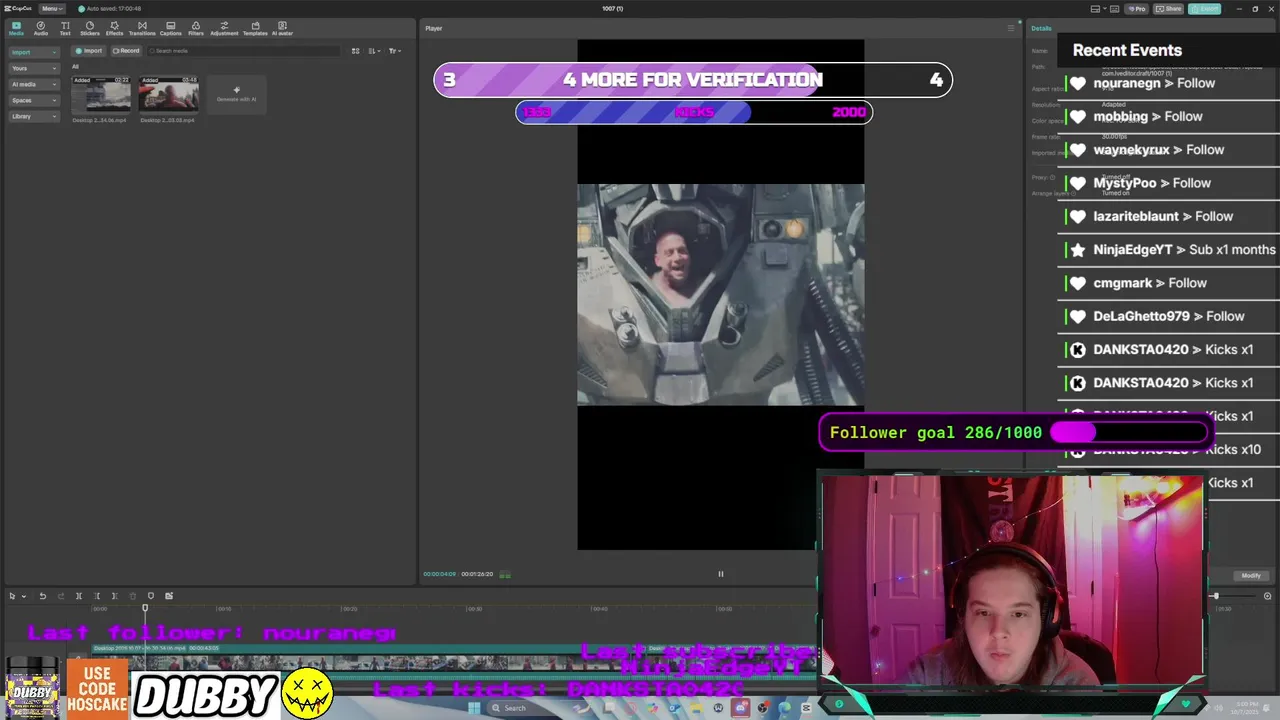Expand the Spaces sidebar section
The height and width of the screenshot is (720, 1280).
[34, 100]
